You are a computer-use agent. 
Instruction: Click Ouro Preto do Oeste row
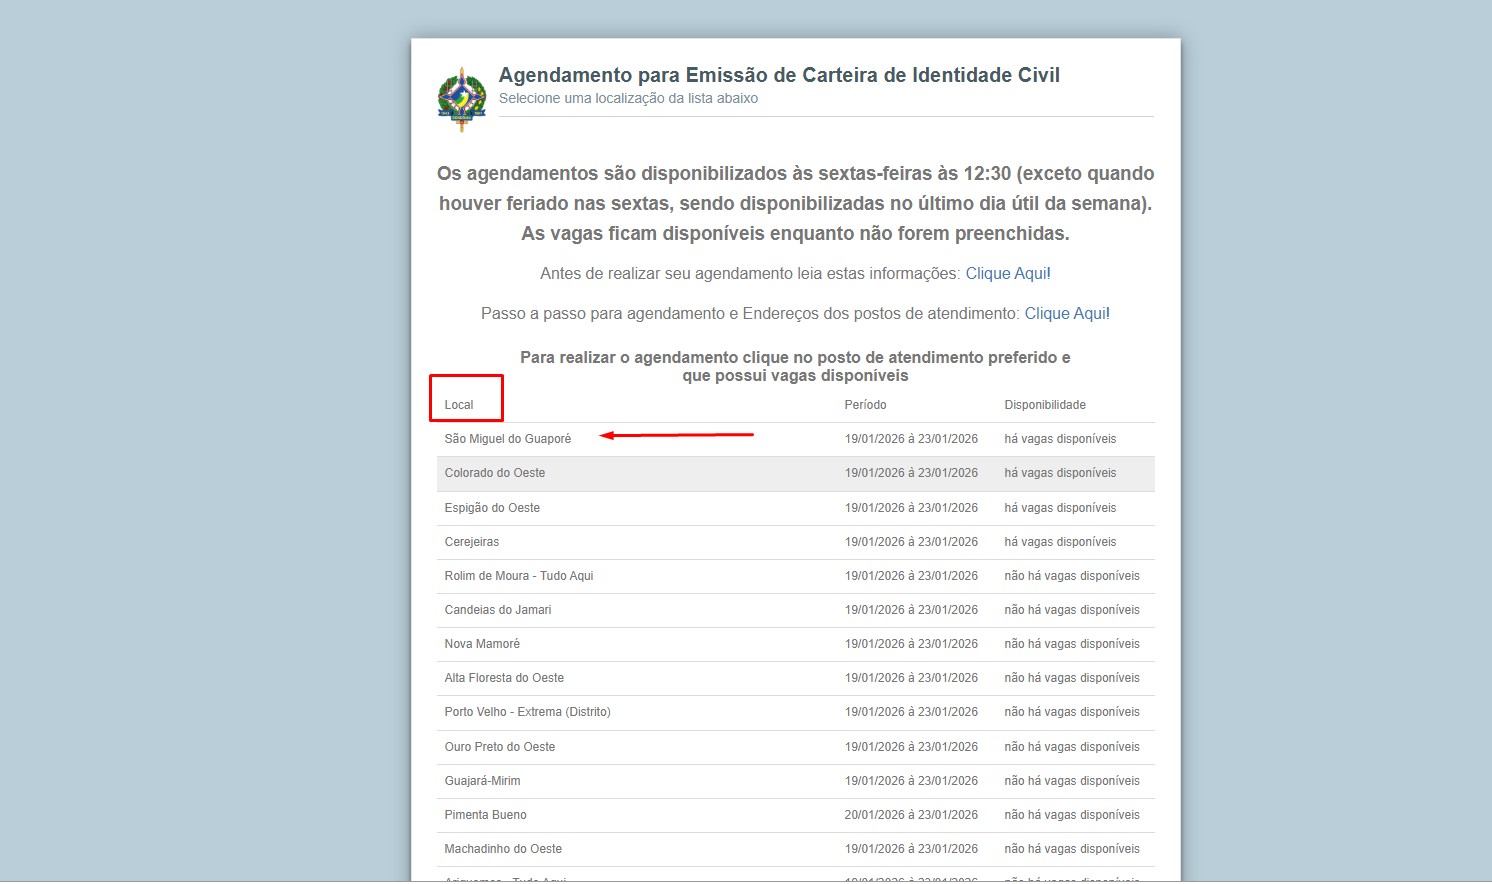[x=500, y=746]
